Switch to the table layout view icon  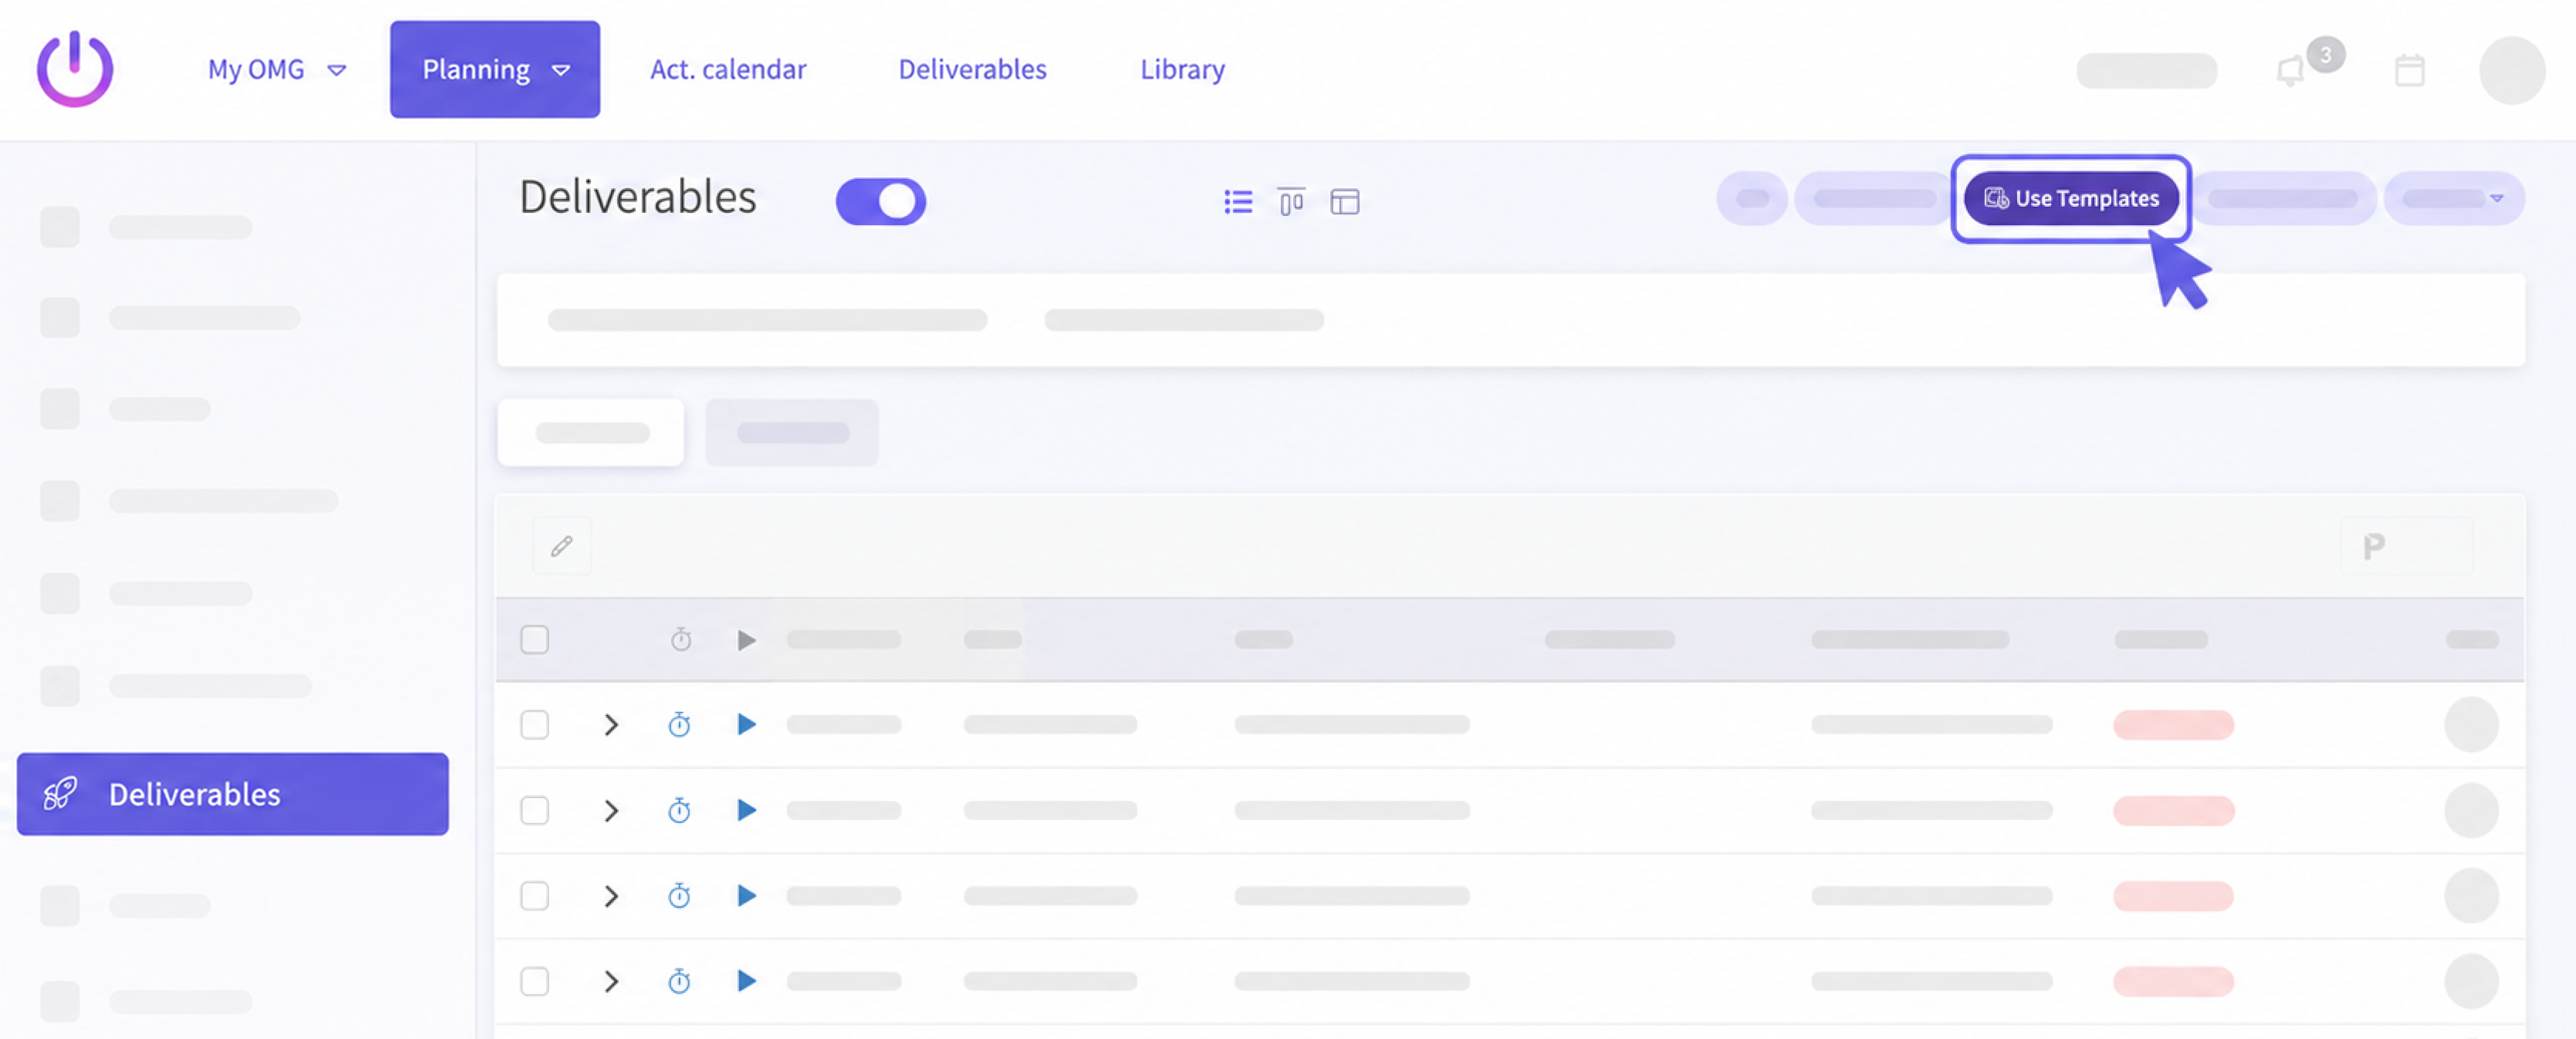coord(1345,202)
